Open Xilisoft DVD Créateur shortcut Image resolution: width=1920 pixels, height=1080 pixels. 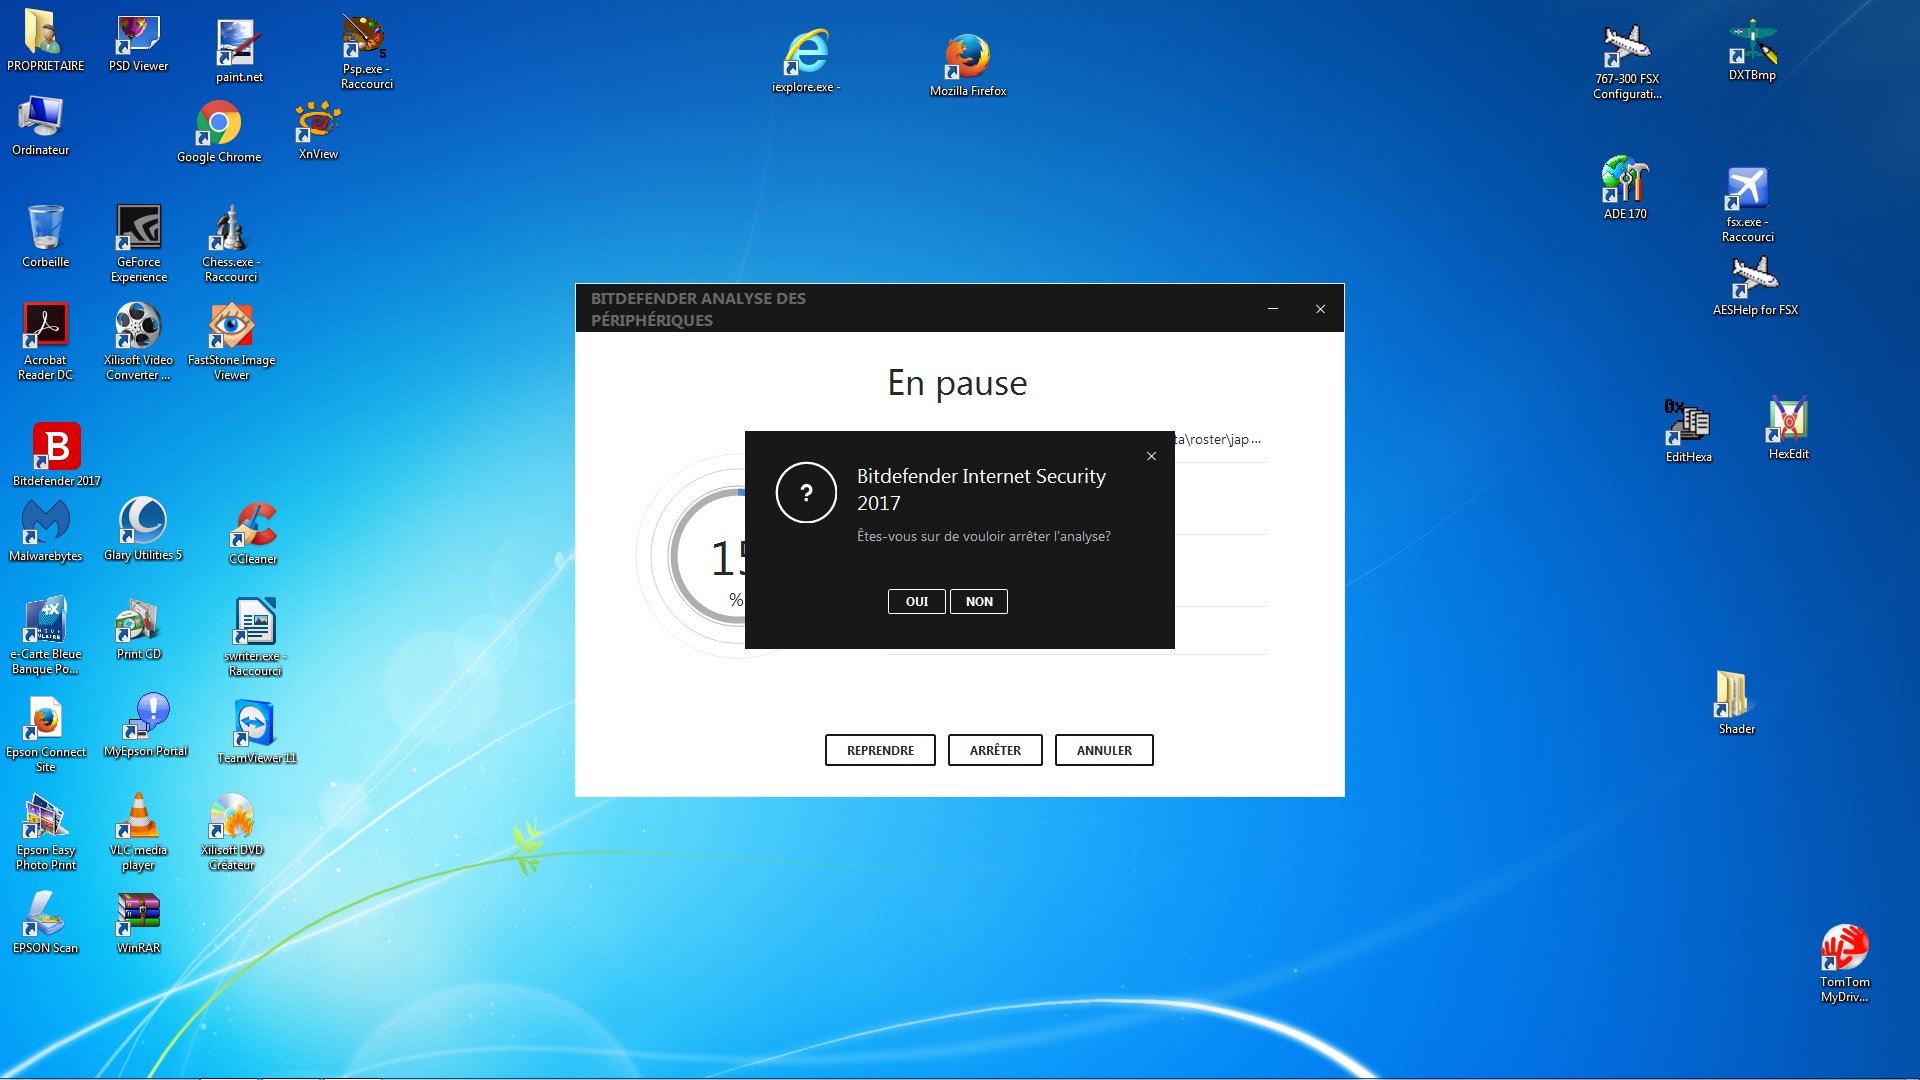click(x=231, y=831)
